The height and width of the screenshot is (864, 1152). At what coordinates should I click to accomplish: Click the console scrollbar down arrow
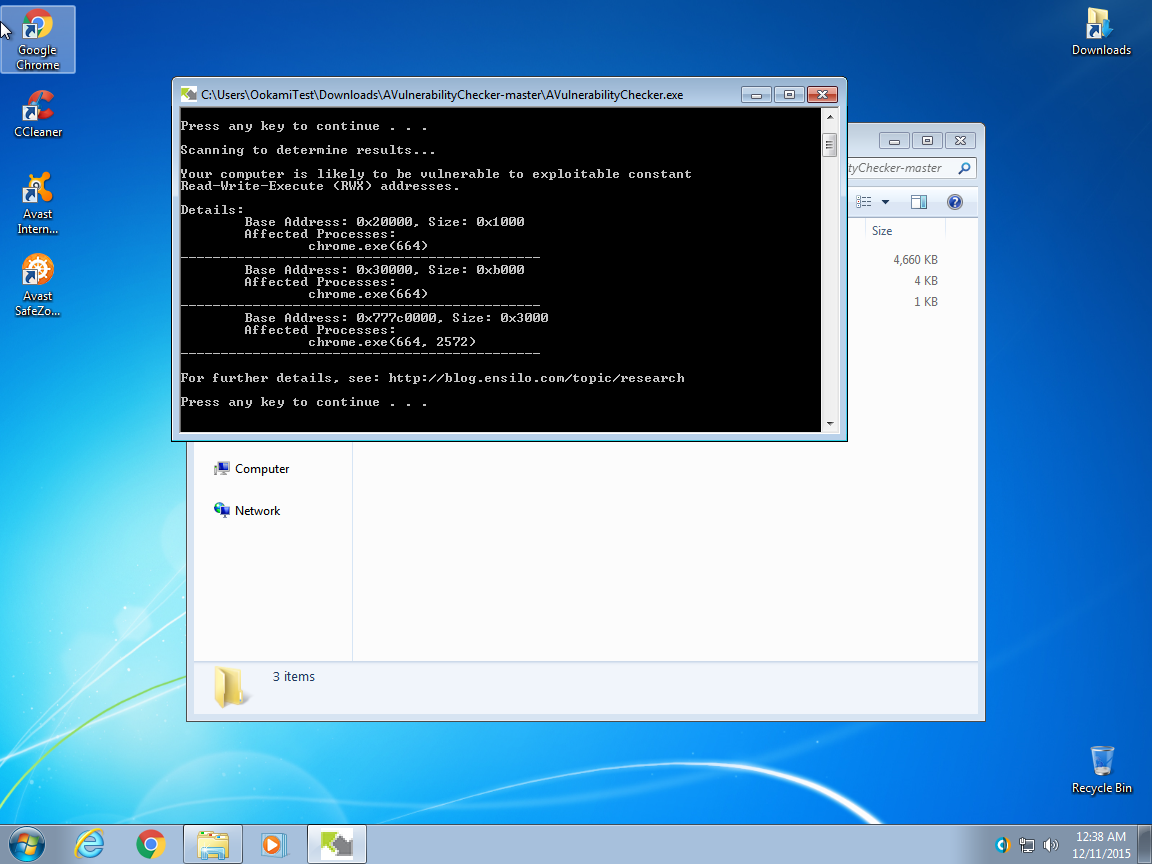(829, 424)
